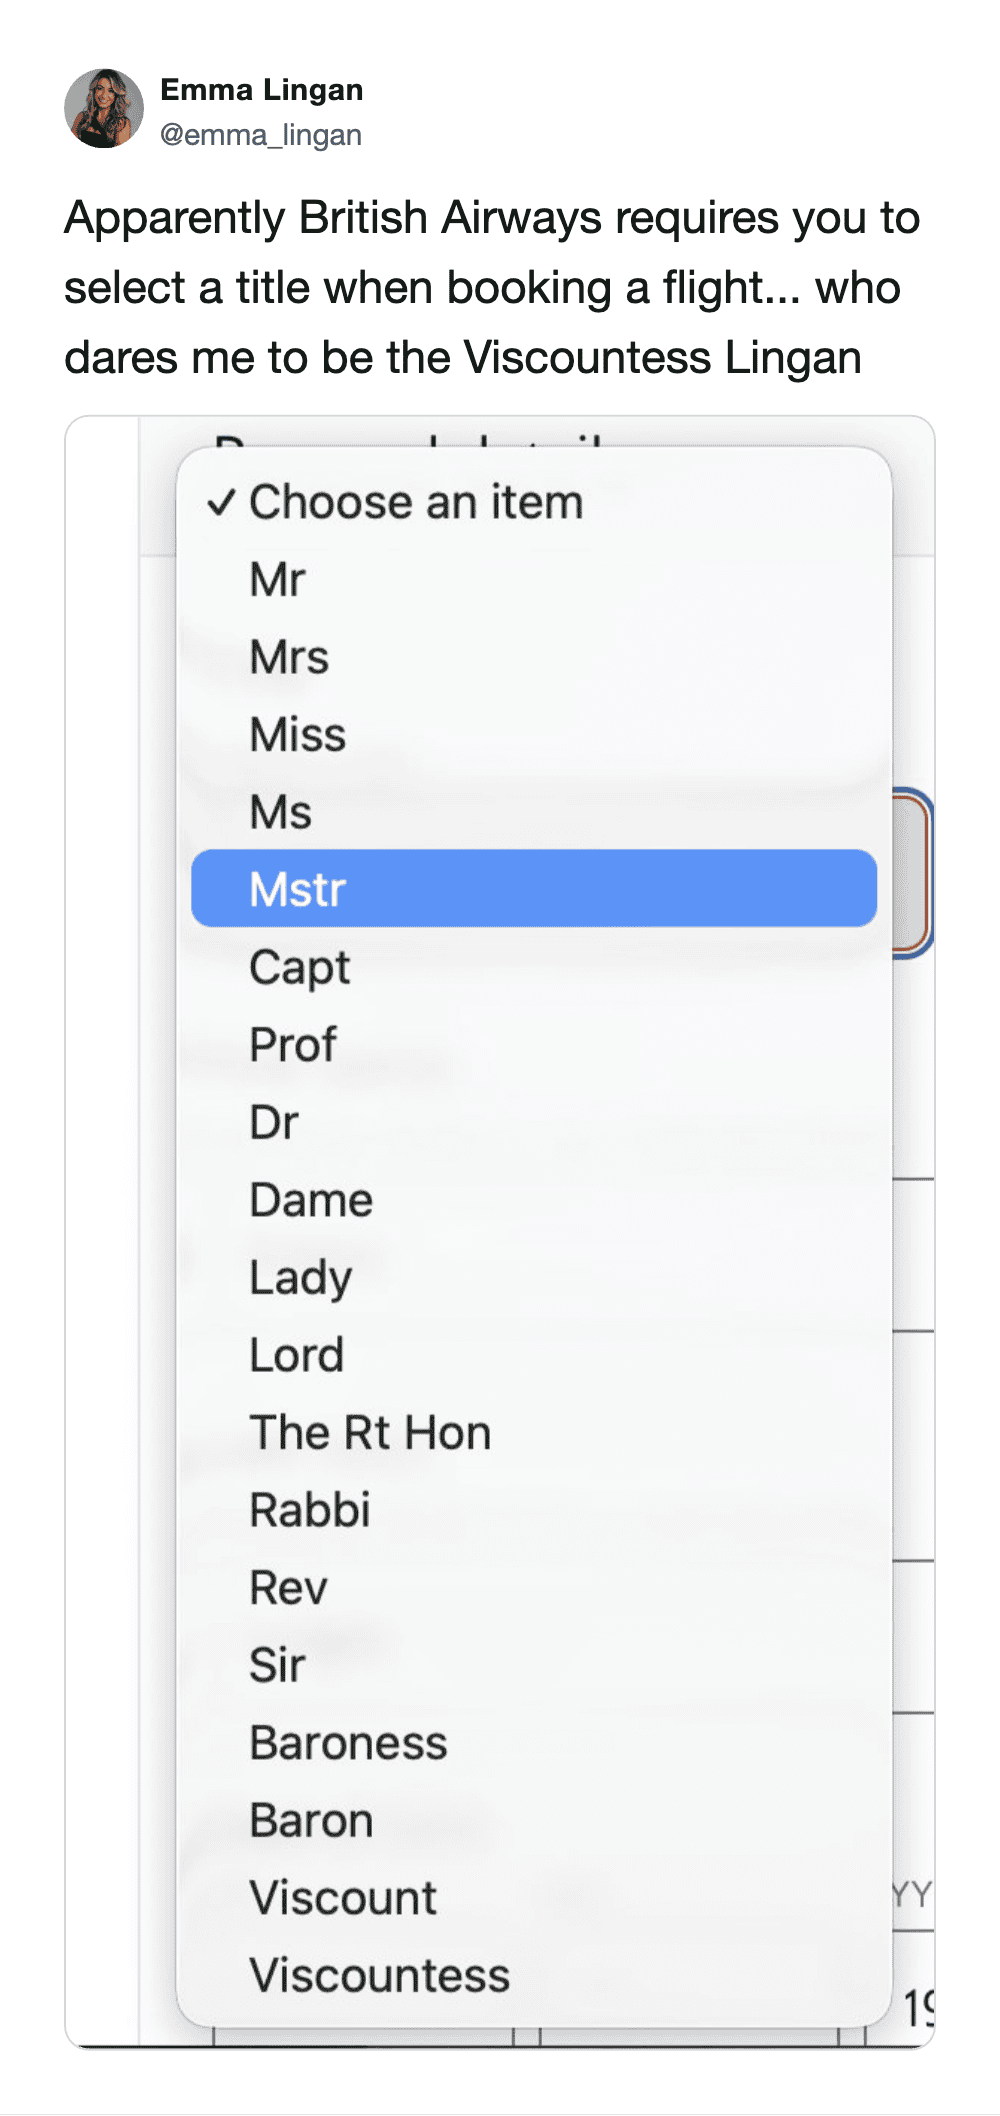Click the tweet text about British Airways
This screenshot has height=2116, width=1000.
coord(491,288)
